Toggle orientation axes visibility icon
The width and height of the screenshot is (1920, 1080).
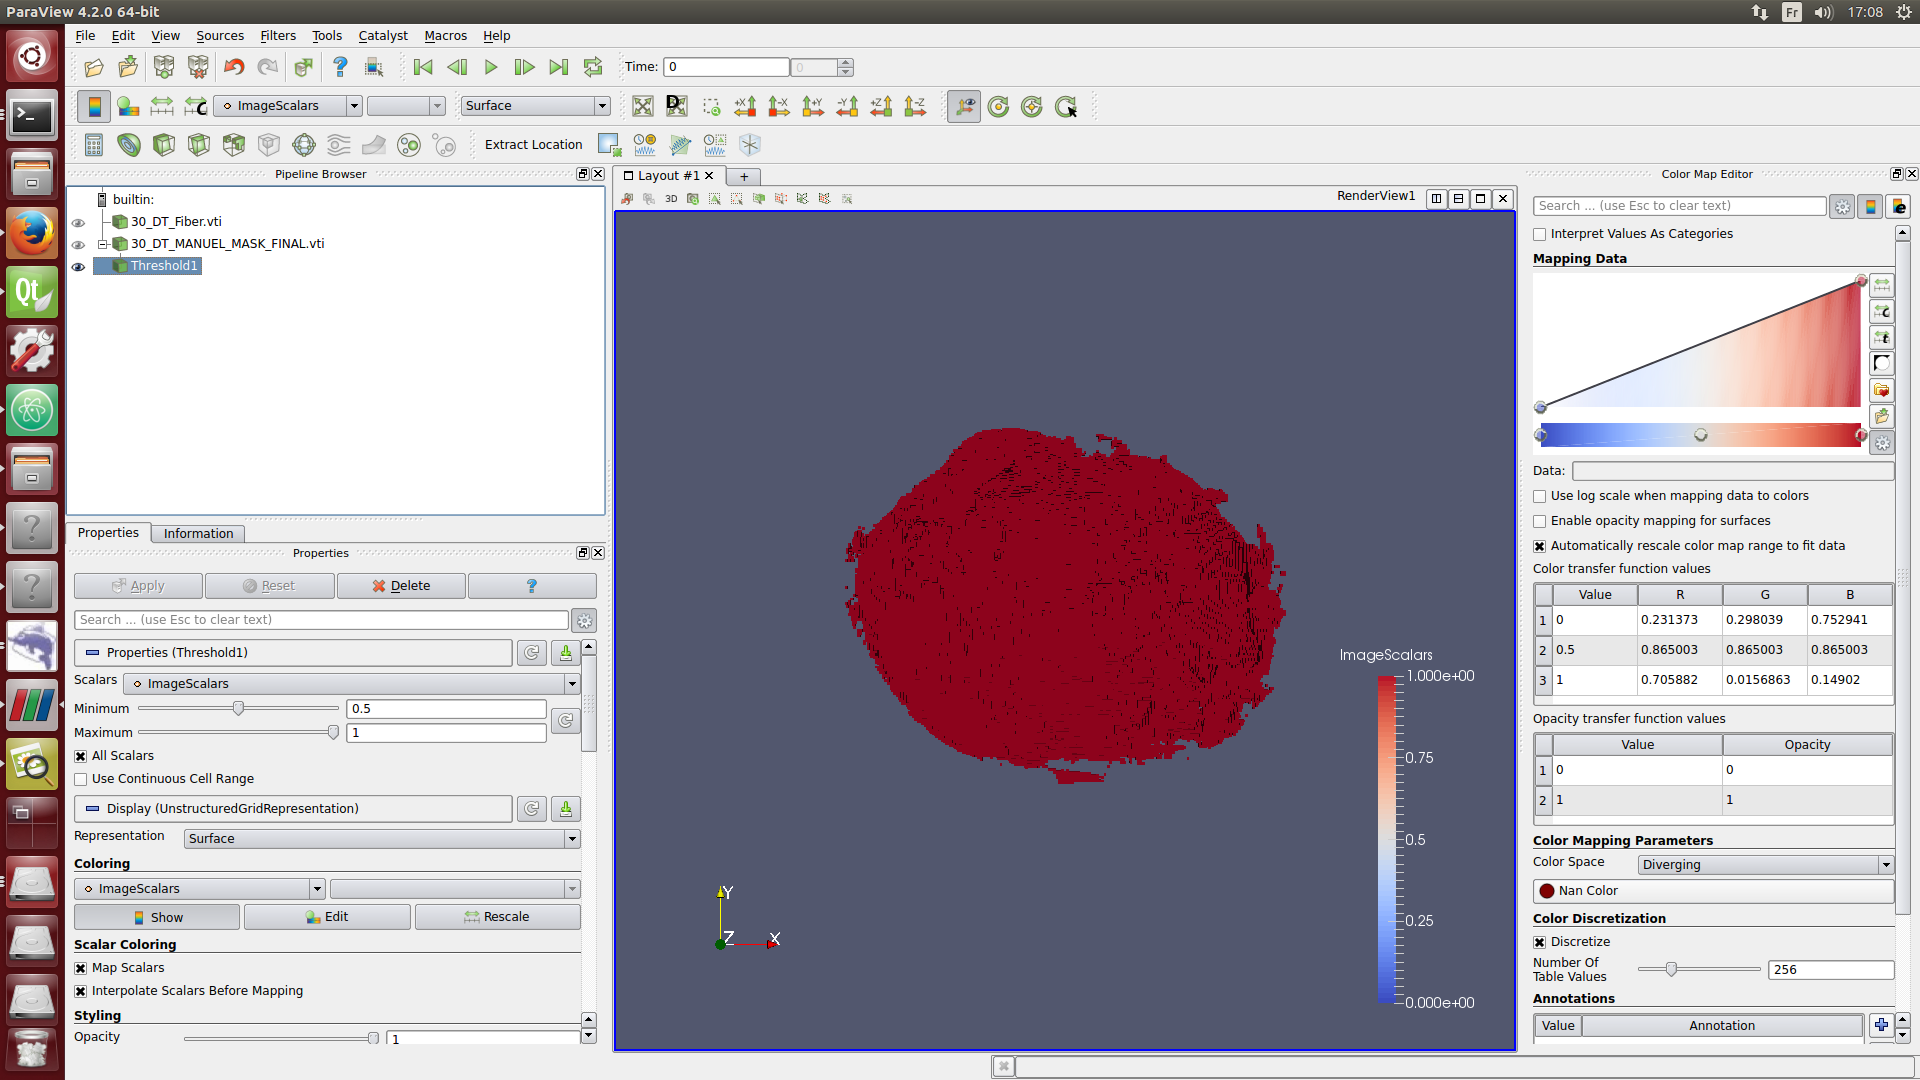click(964, 106)
